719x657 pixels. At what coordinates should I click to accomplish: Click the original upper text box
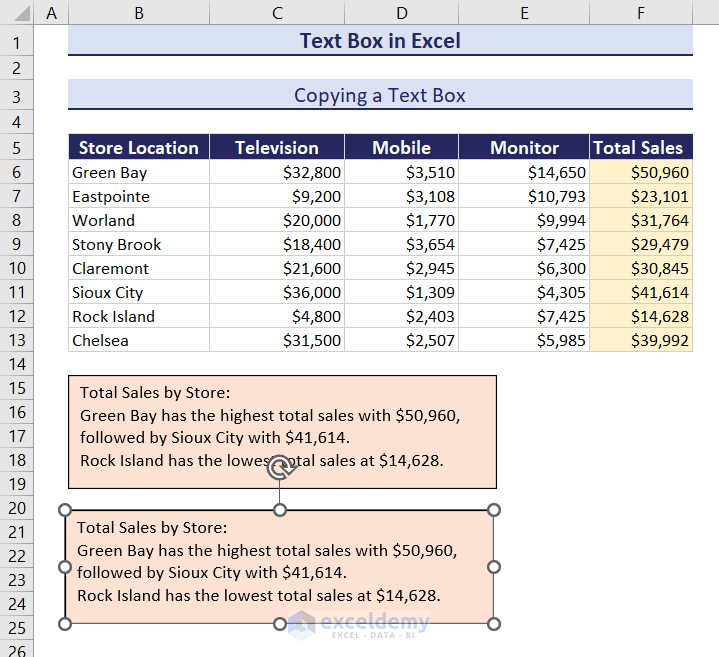(x=282, y=432)
